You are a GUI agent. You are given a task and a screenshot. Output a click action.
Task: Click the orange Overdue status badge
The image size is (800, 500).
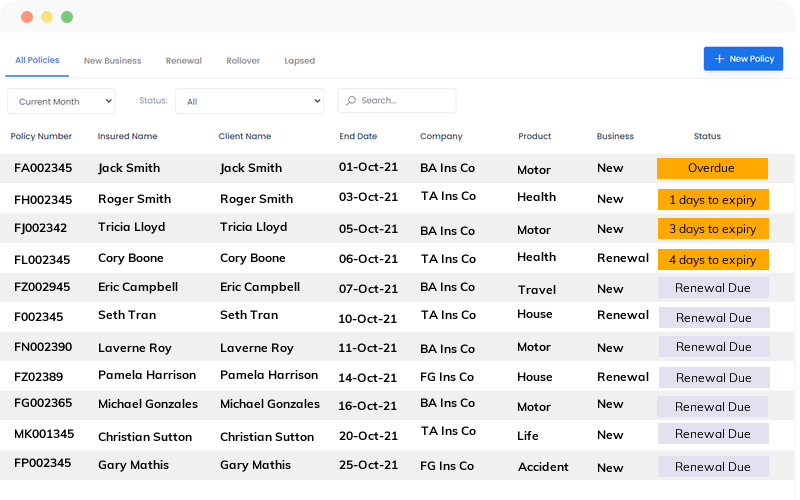pyautogui.click(x=712, y=168)
